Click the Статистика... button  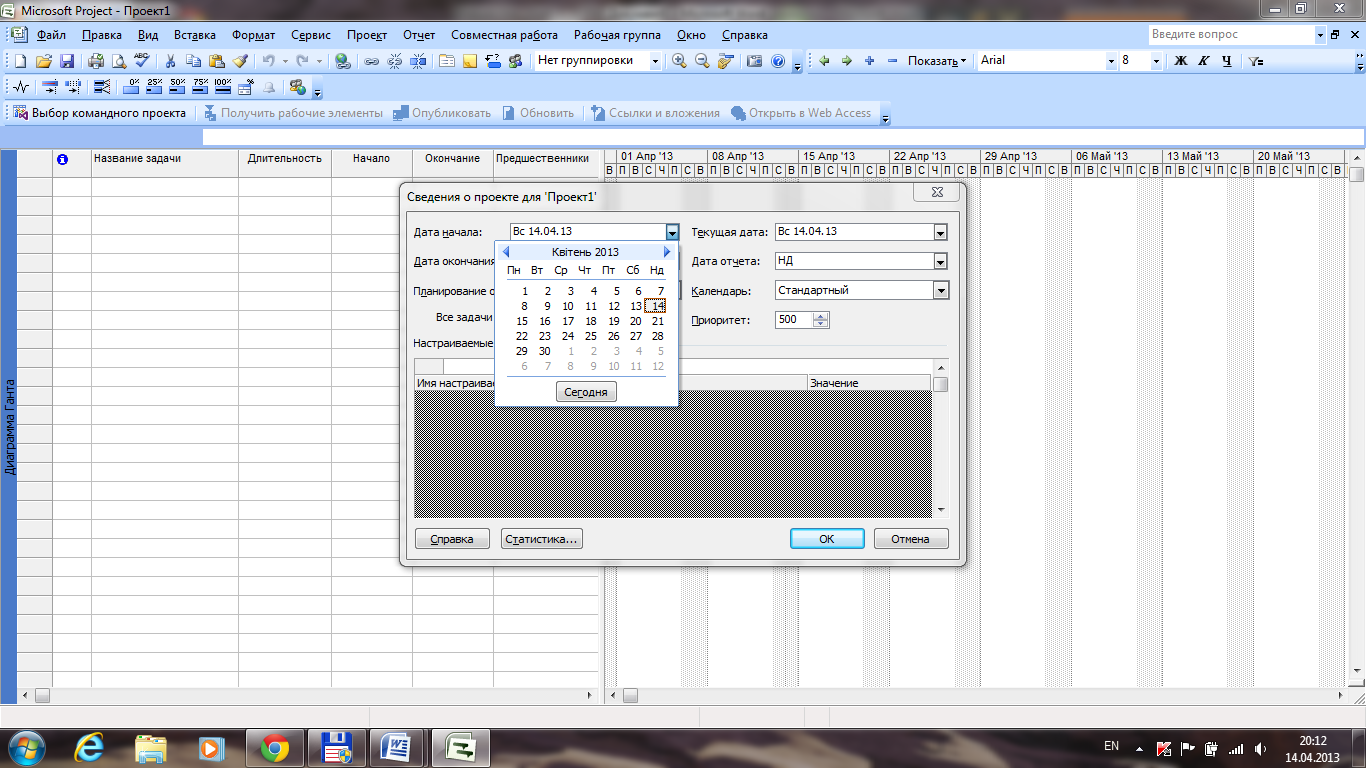(542, 539)
